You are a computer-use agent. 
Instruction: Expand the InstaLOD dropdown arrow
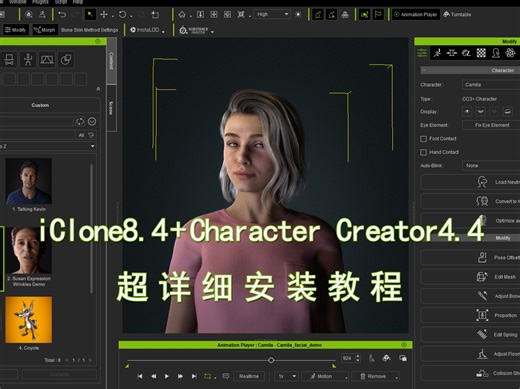click(163, 32)
